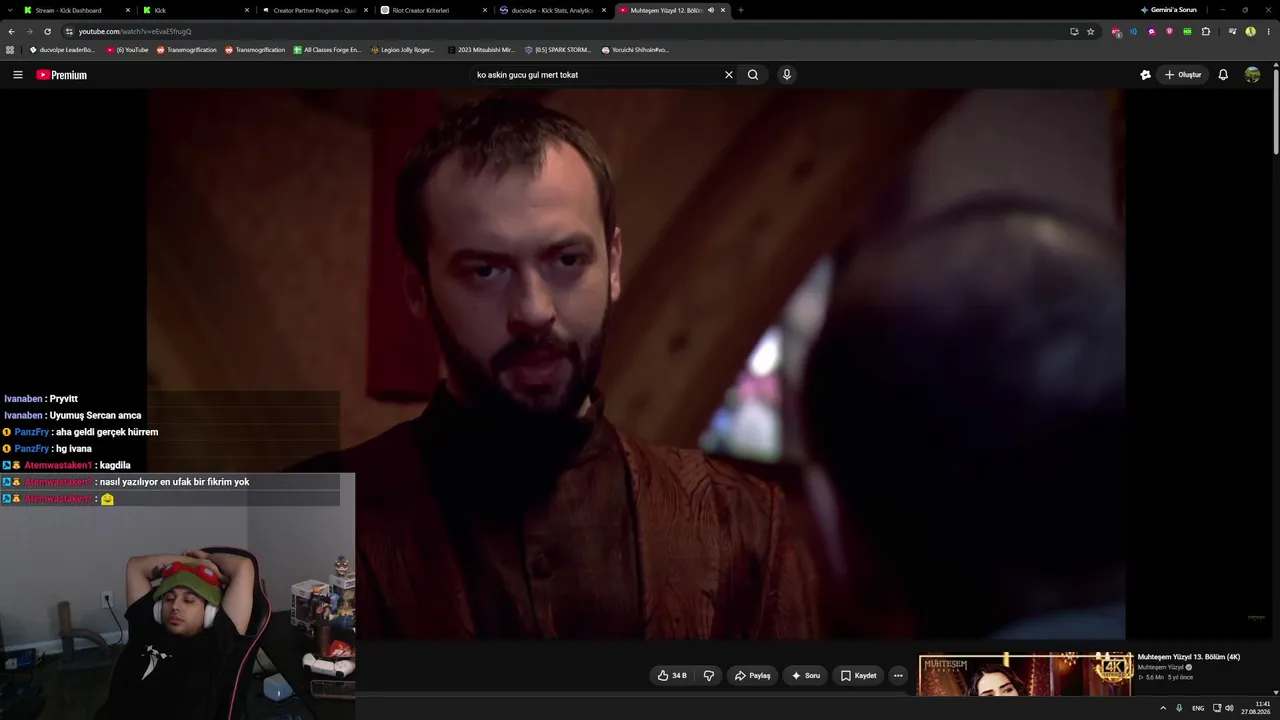
Task: Bookmark this page with the star icon
Action: [1091, 31]
